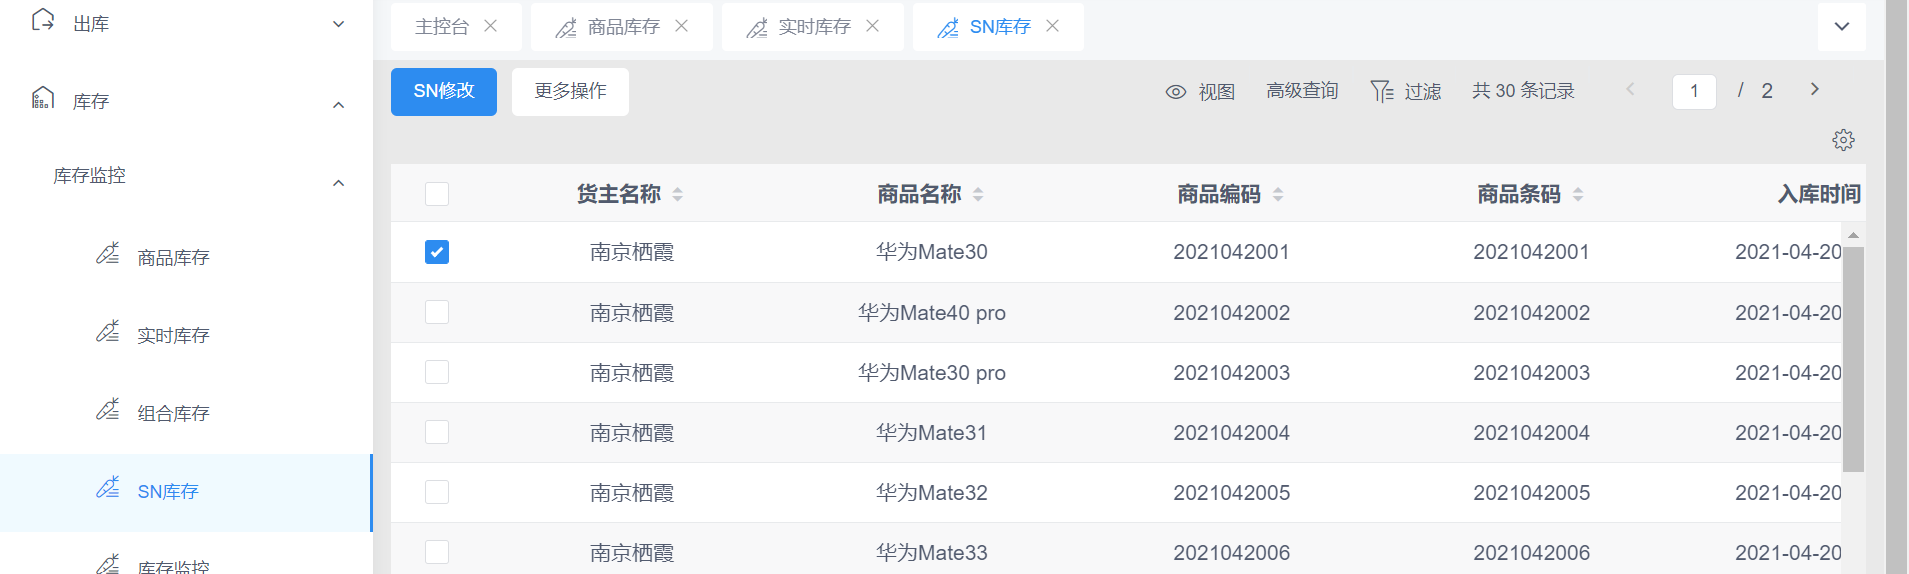Screen dimensions: 1909x574
Task: Click the 库存 warehouse icon in sidebar
Action: coord(43,98)
